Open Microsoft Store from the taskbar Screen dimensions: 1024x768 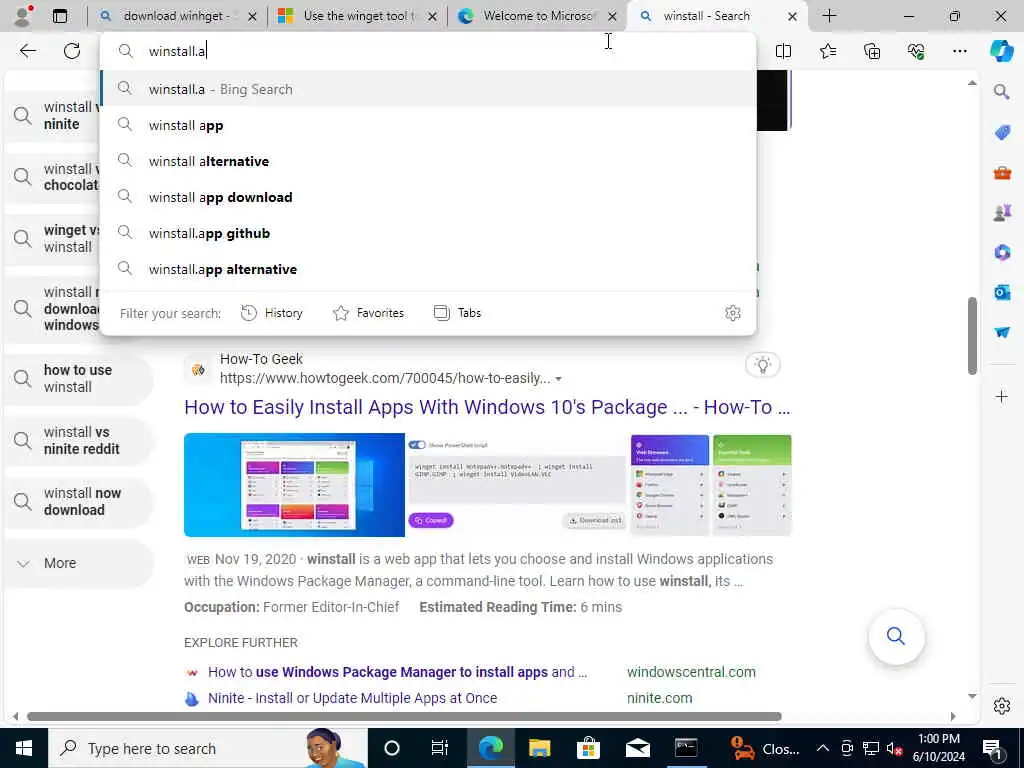pos(588,748)
